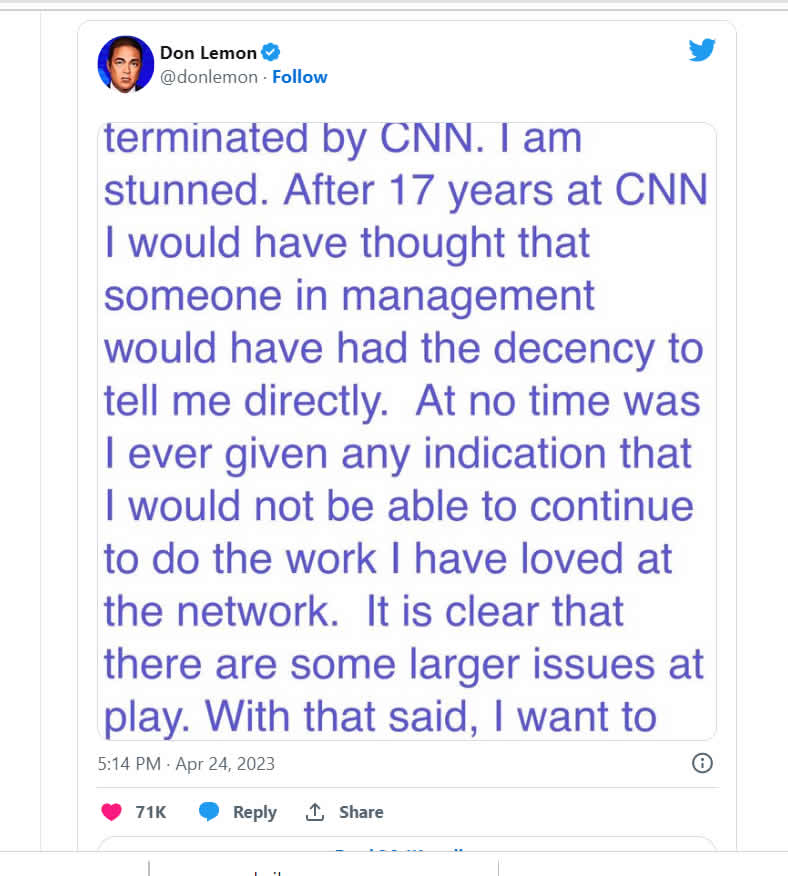Open the Twitter info icon beside timestamp
The image size is (788, 876).
[x=702, y=763]
